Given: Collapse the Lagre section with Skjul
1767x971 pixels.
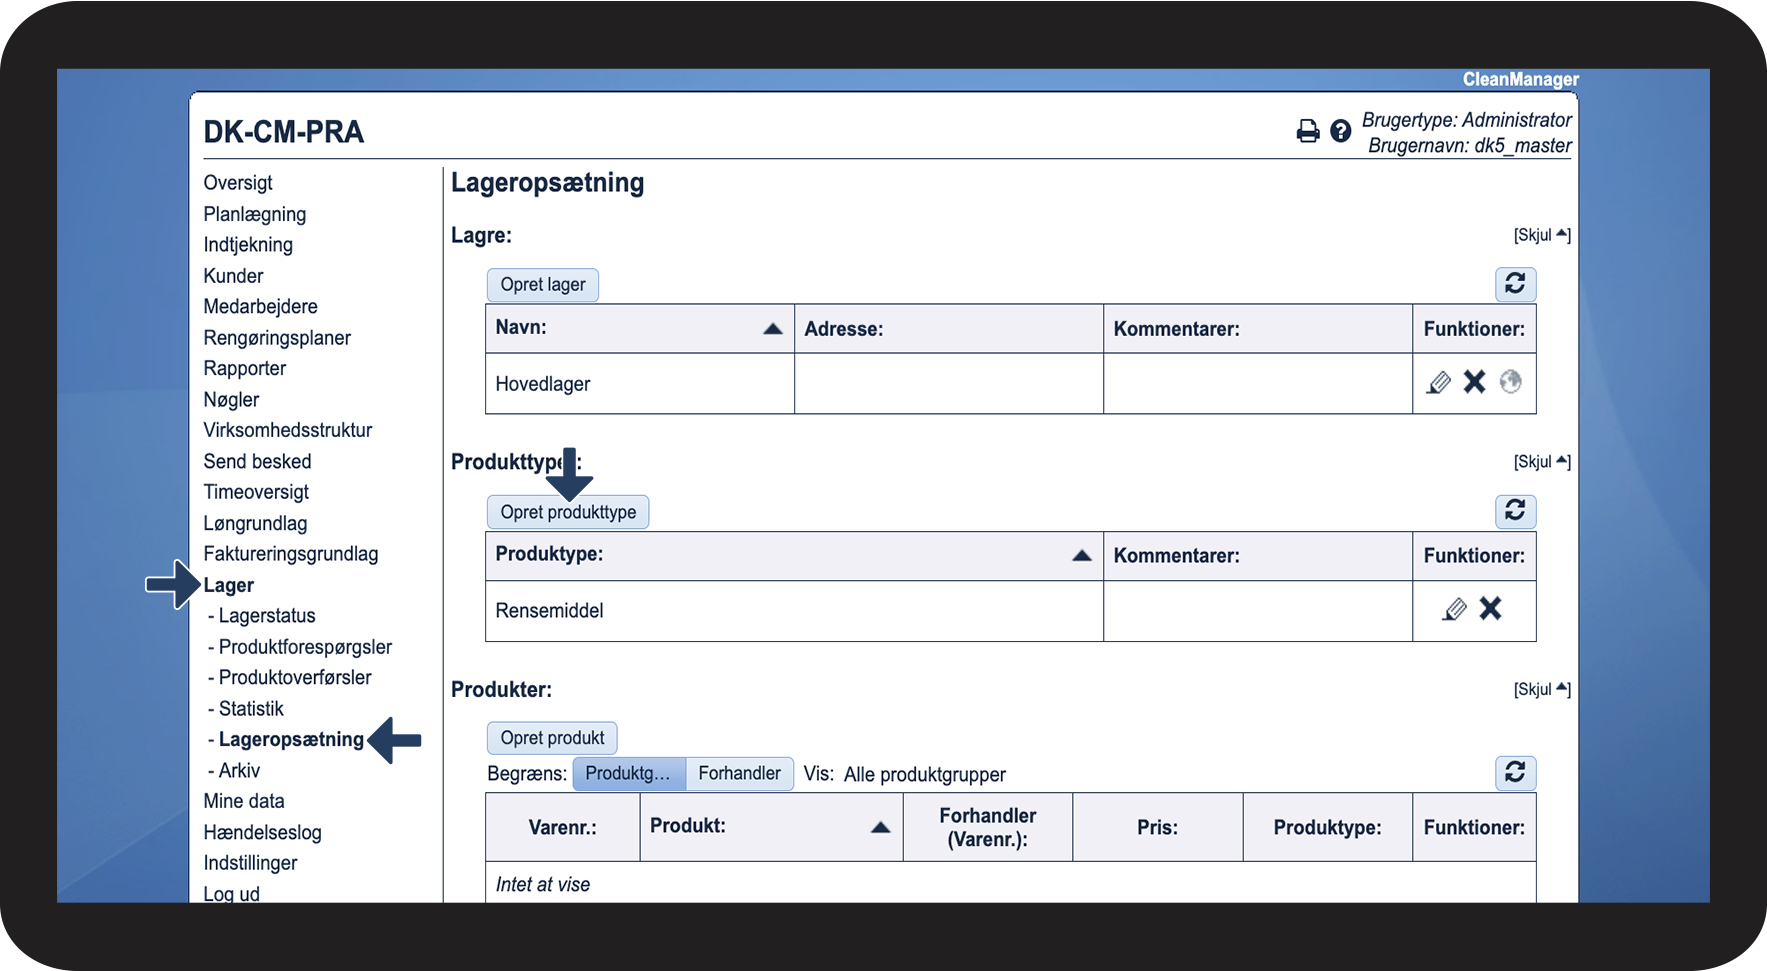Looking at the screenshot, I should 1541,235.
